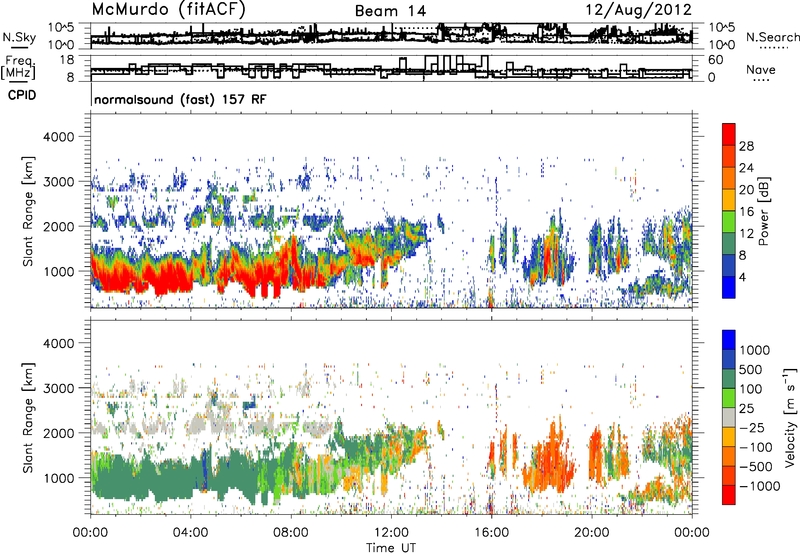
Task: Click the "04:00" time tick label
Action: point(190,533)
